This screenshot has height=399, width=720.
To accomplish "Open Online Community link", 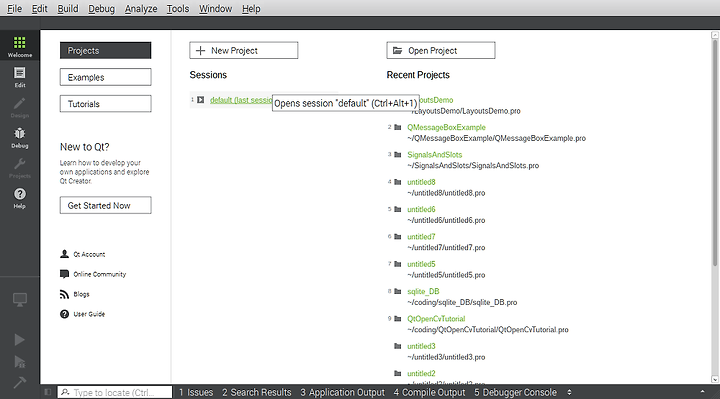I will (x=100, y=274).
